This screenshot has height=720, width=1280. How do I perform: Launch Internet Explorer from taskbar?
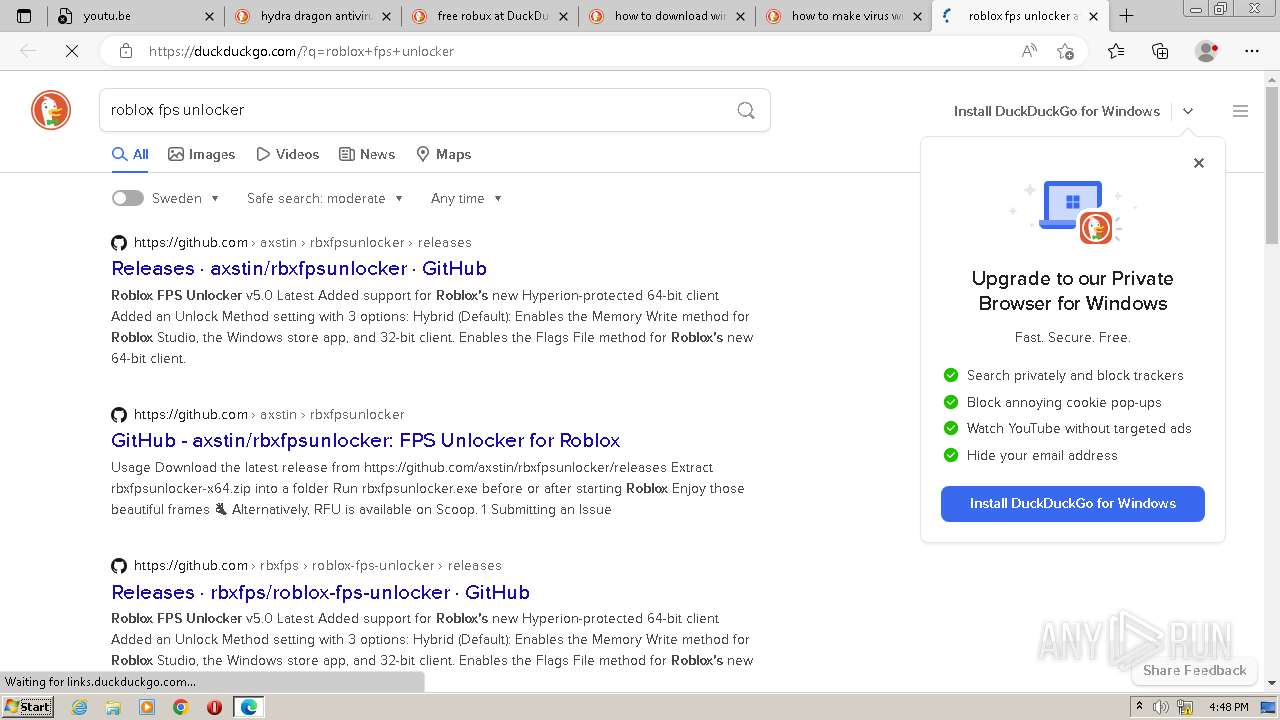click(80, 707)
